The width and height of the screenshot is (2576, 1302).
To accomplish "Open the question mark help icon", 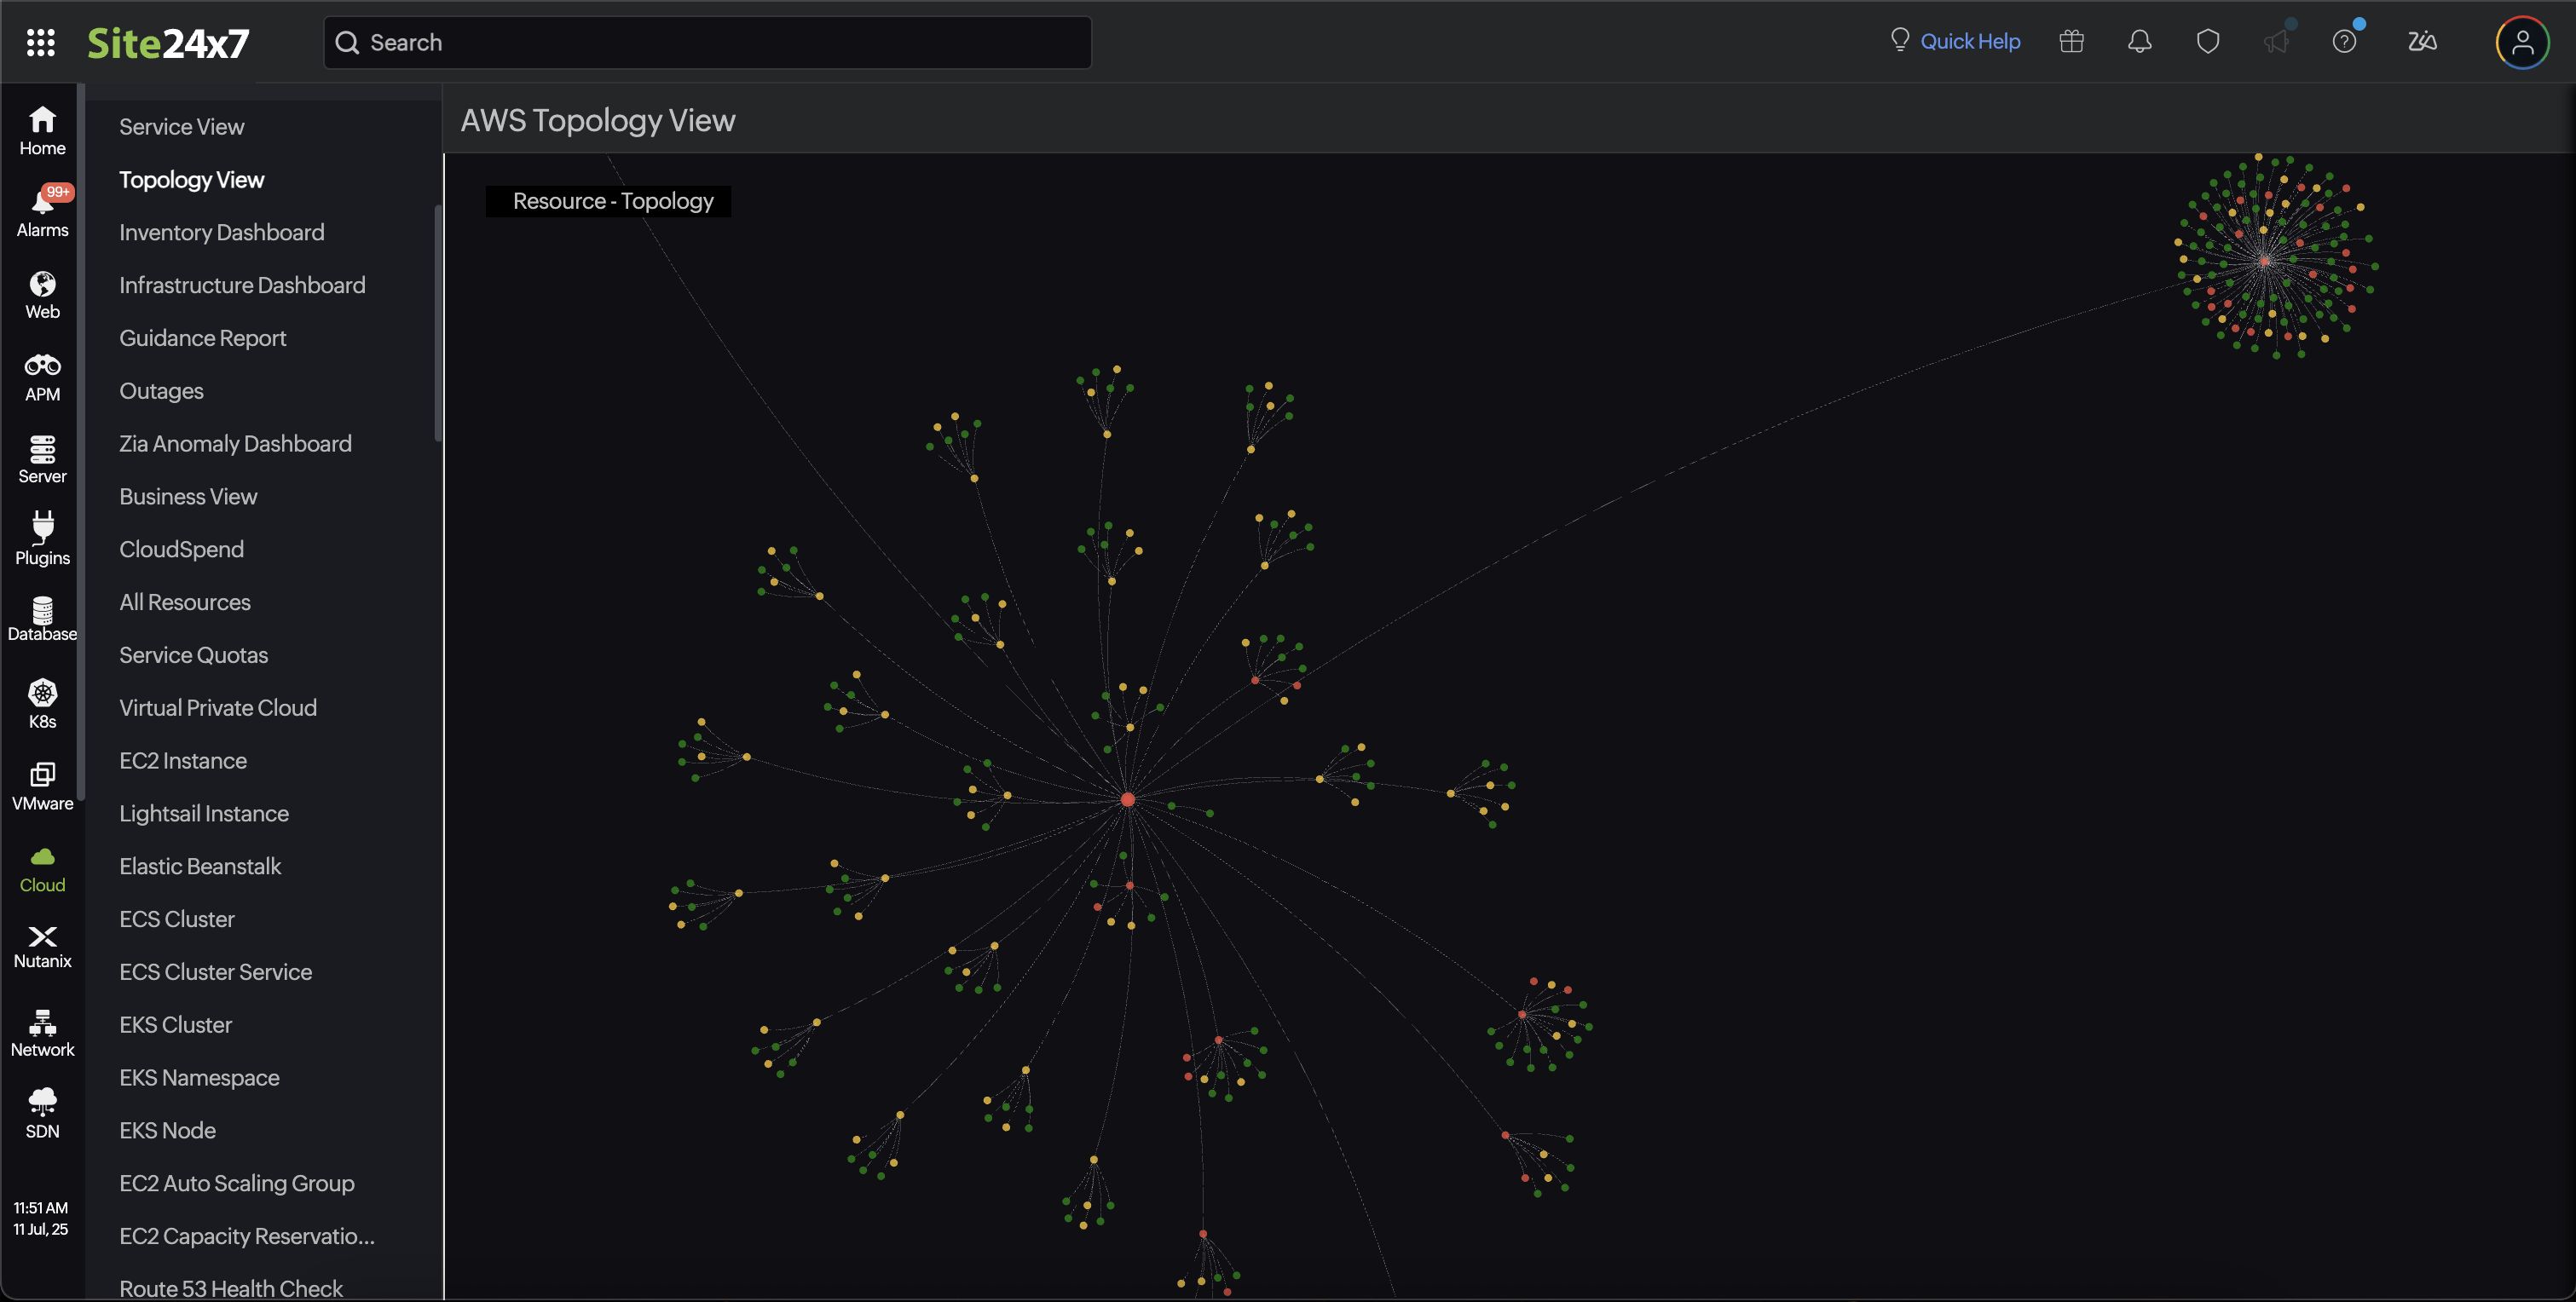I will tap(2344, 42).
